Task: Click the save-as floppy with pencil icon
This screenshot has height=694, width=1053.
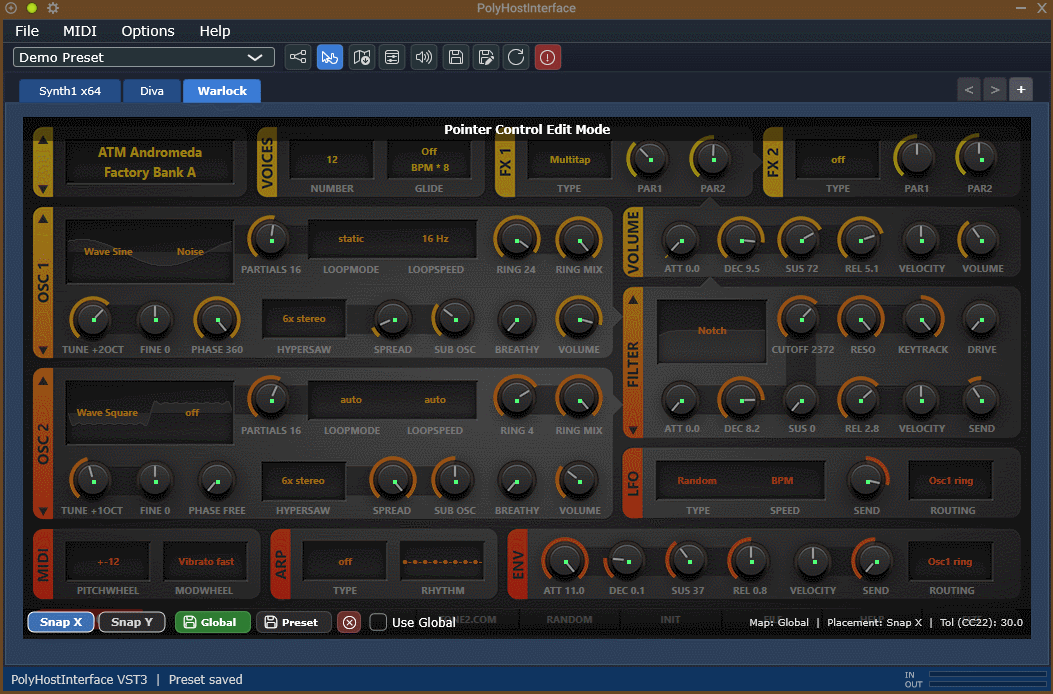Action: pyautogui.click(x=486, y=57)
